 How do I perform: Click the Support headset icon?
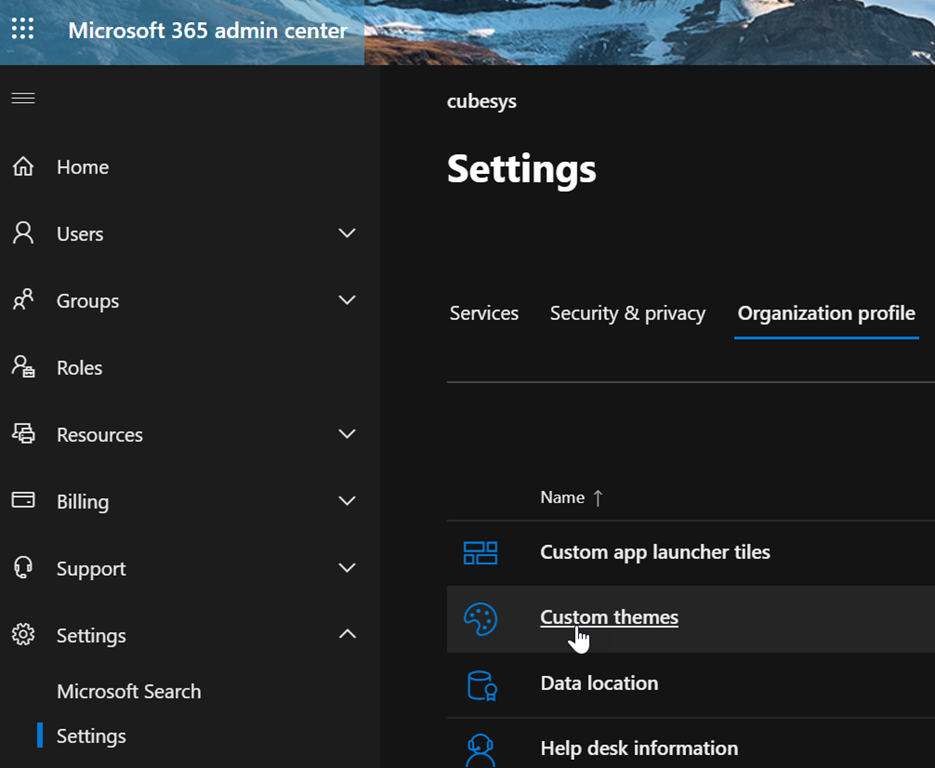pyautogui.click(x=23, y=567)
